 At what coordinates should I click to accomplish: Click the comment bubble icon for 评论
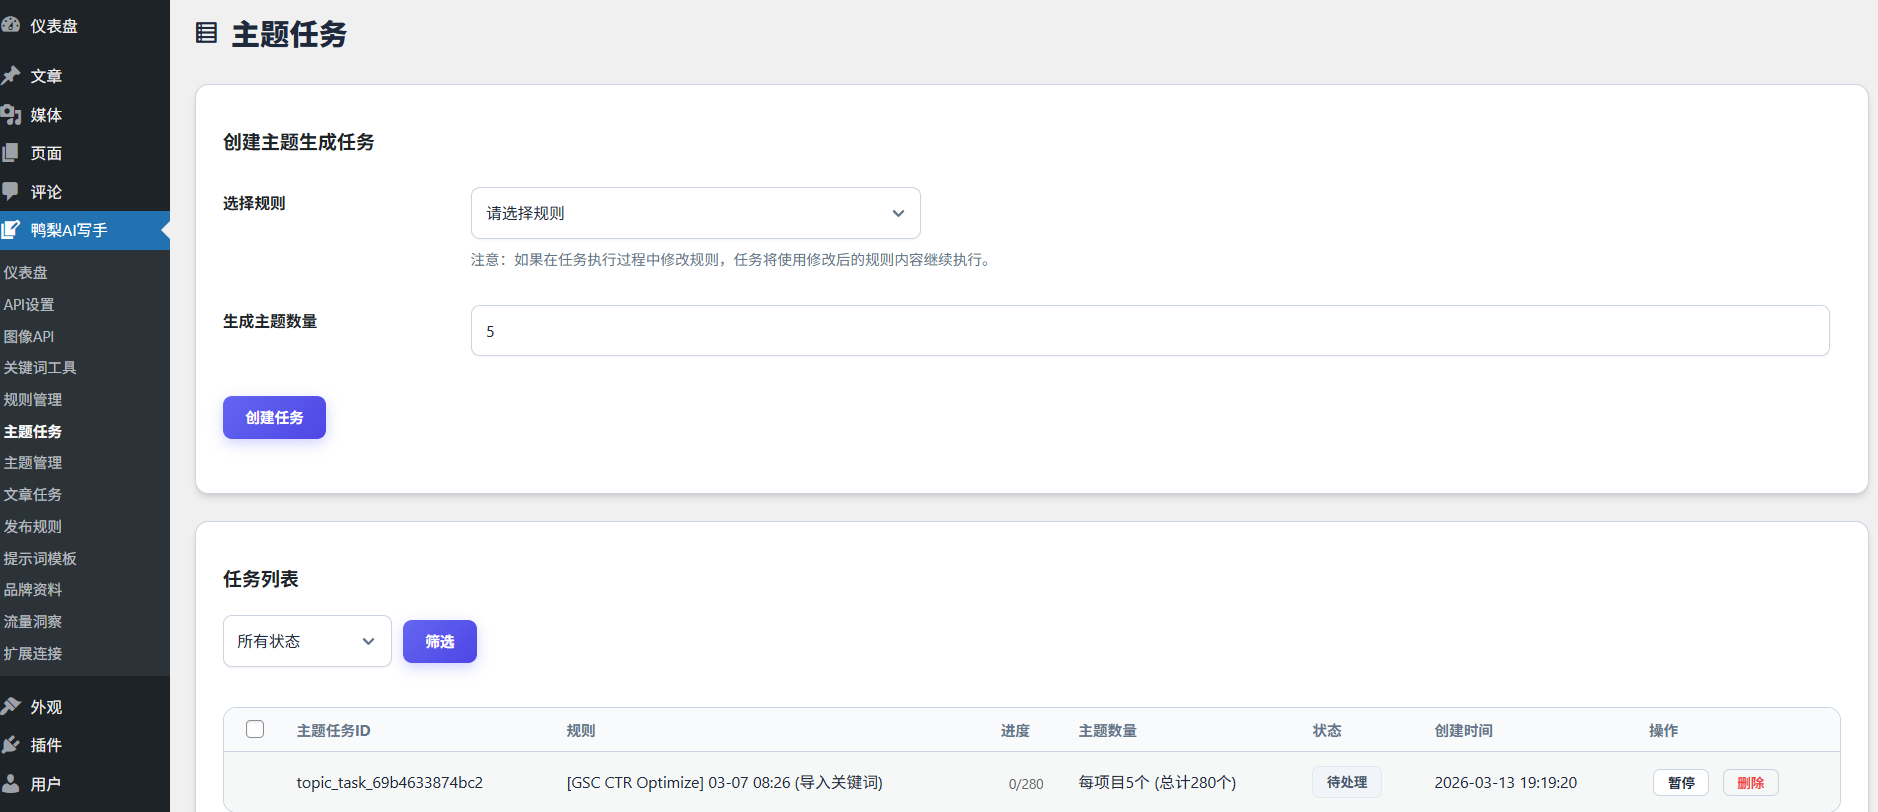(11, 191)
